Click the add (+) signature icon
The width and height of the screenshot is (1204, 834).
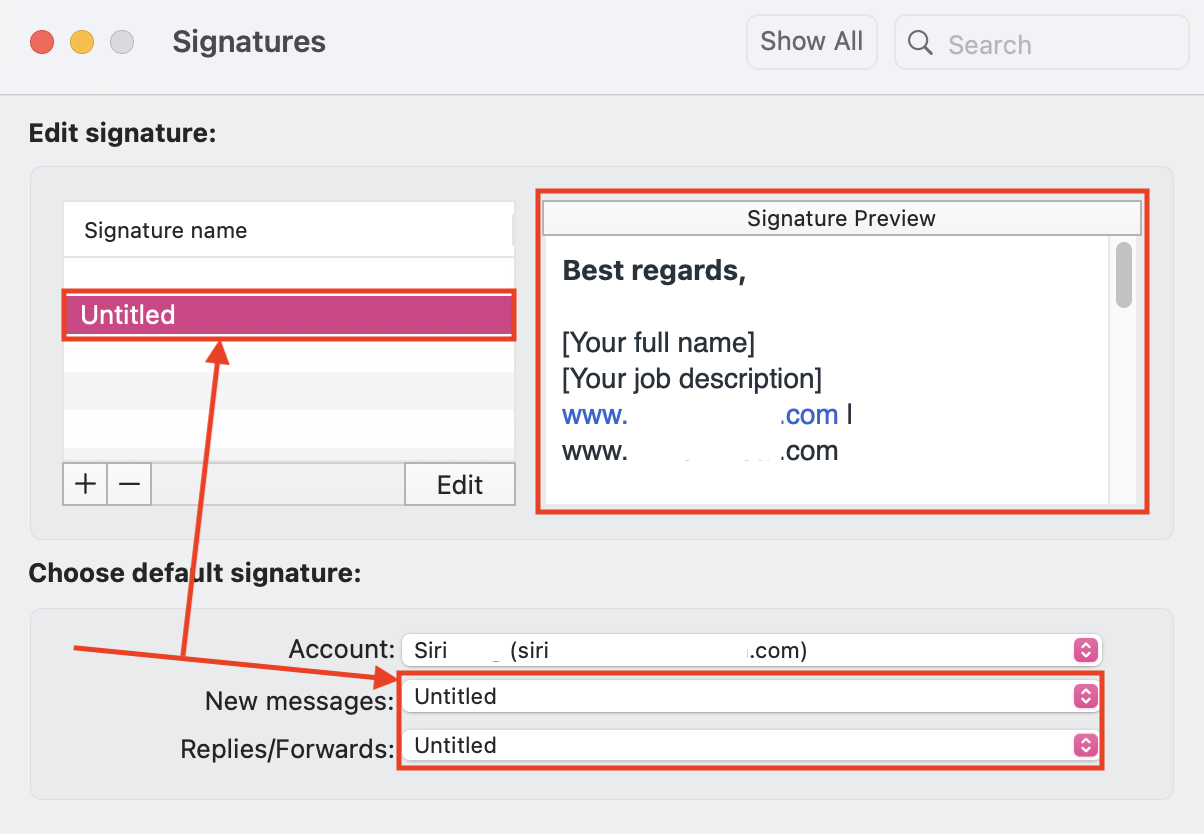(x=85, y=484)
